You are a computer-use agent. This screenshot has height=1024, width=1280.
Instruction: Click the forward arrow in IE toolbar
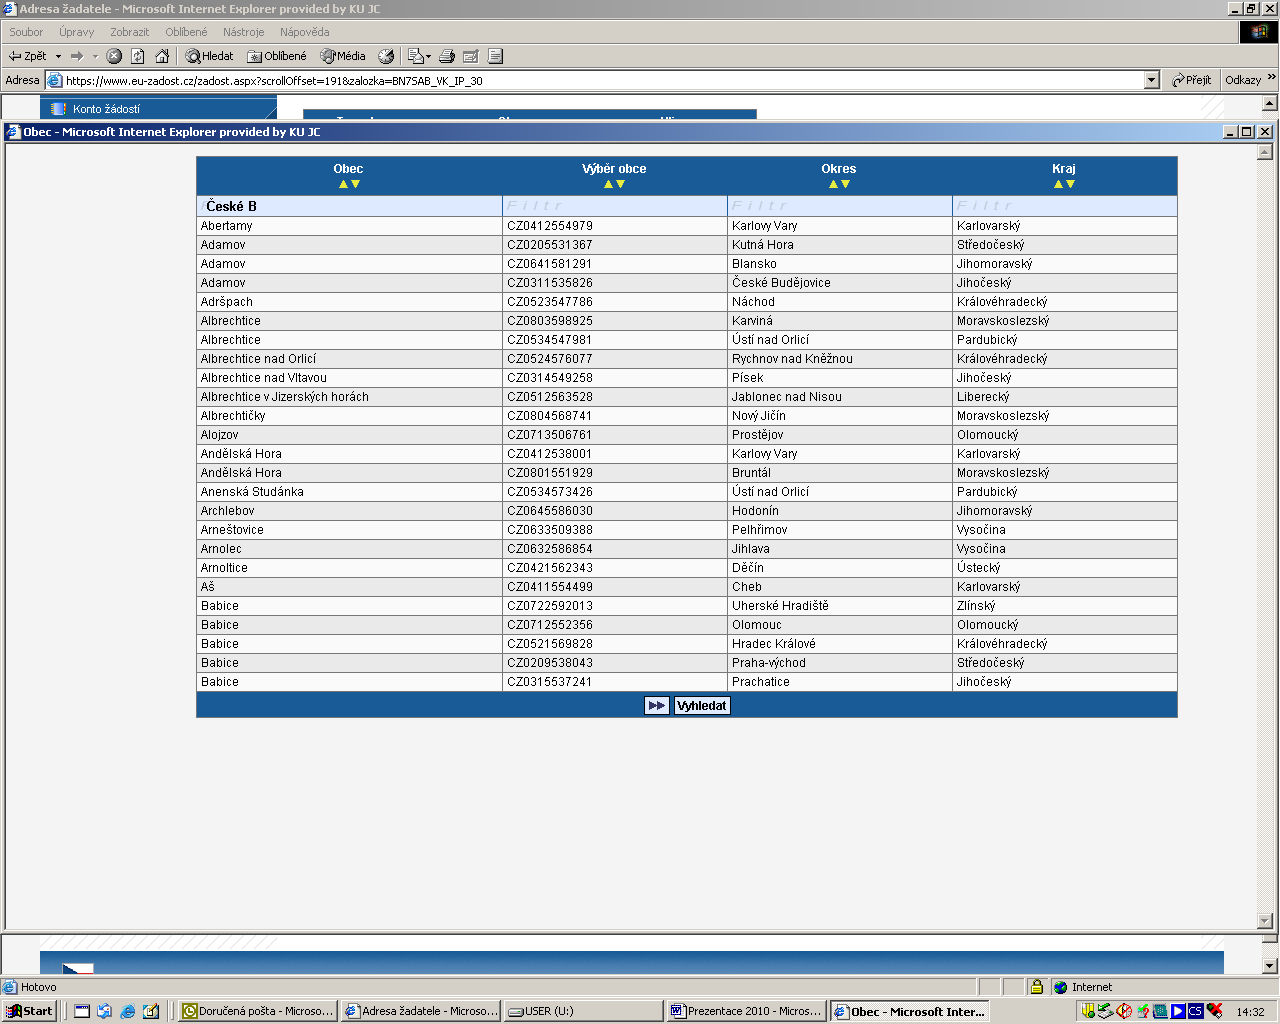pos(76,56)
